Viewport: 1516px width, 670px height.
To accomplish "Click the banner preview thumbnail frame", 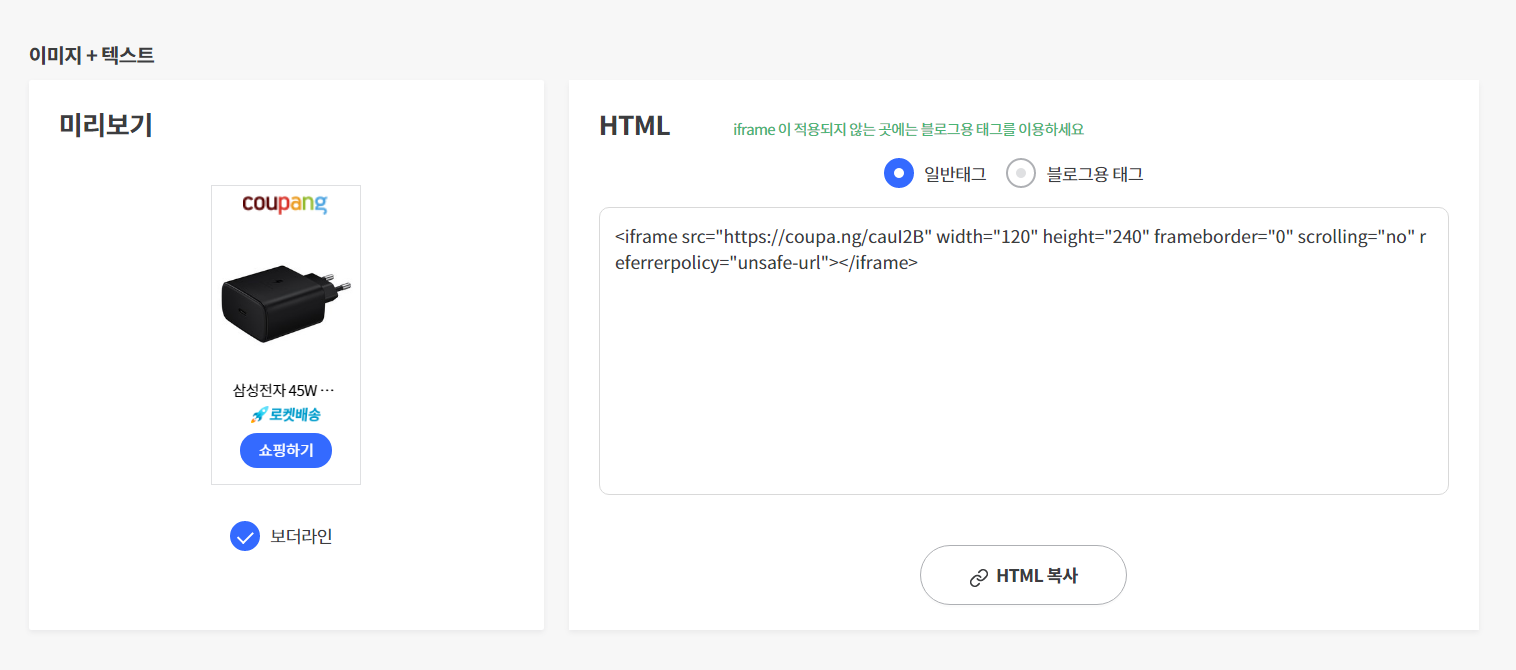I will coord(285,335).
